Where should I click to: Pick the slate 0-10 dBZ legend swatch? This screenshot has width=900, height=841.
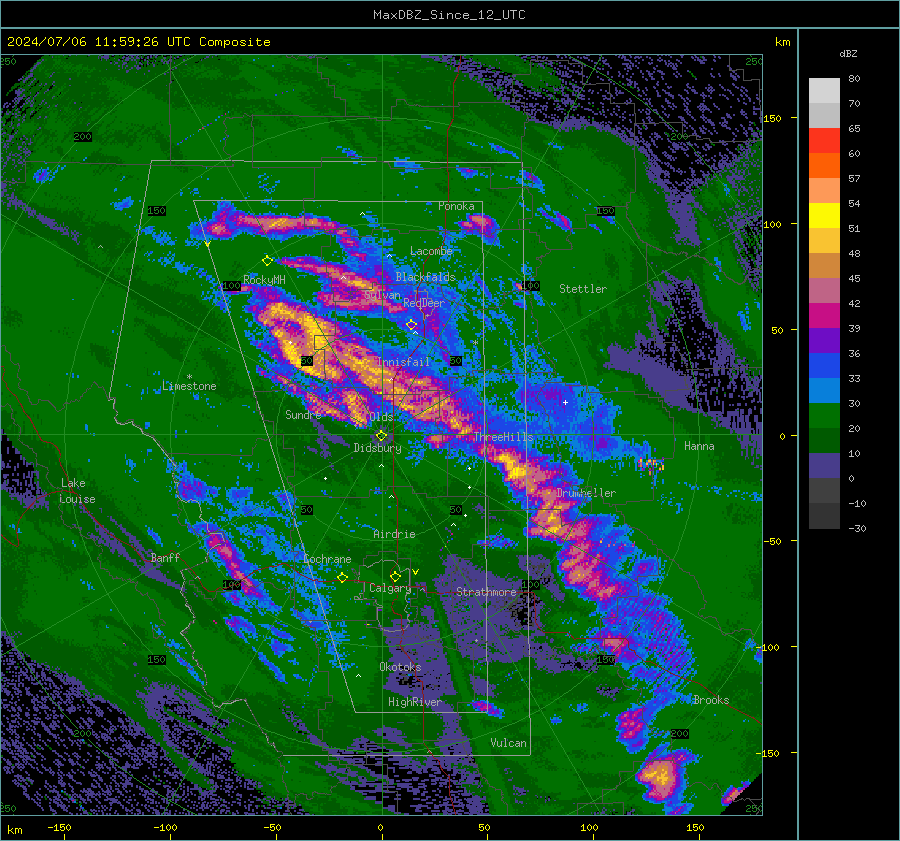pyautogui.click(x=824, y=465)
